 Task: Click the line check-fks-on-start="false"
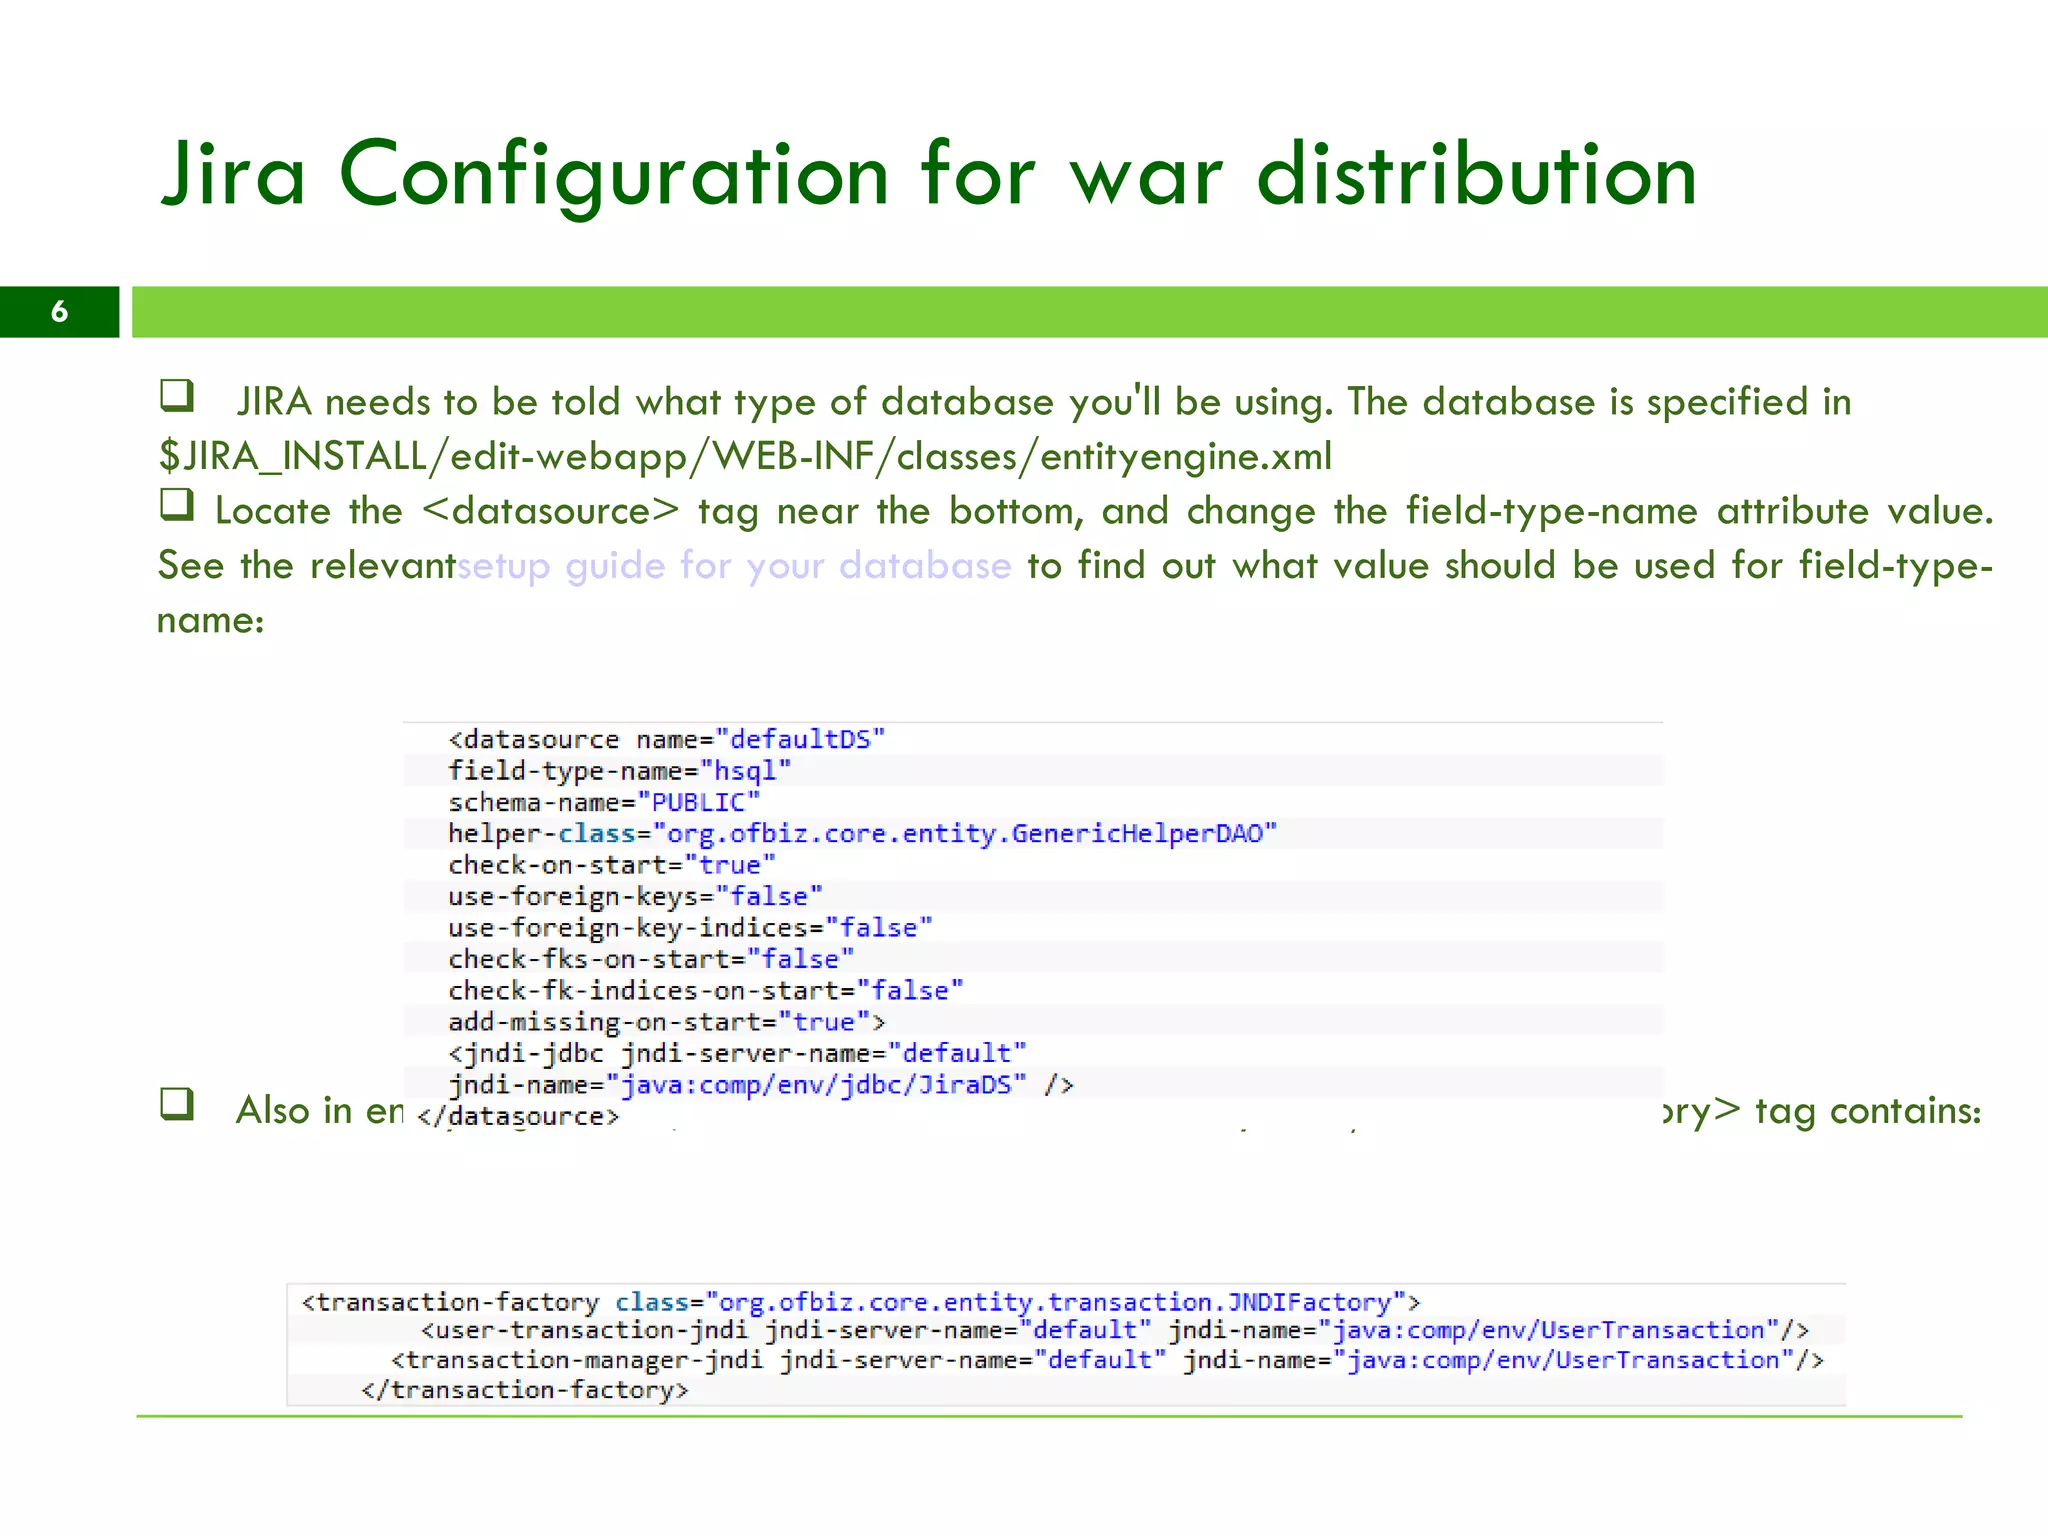point(651,959)
